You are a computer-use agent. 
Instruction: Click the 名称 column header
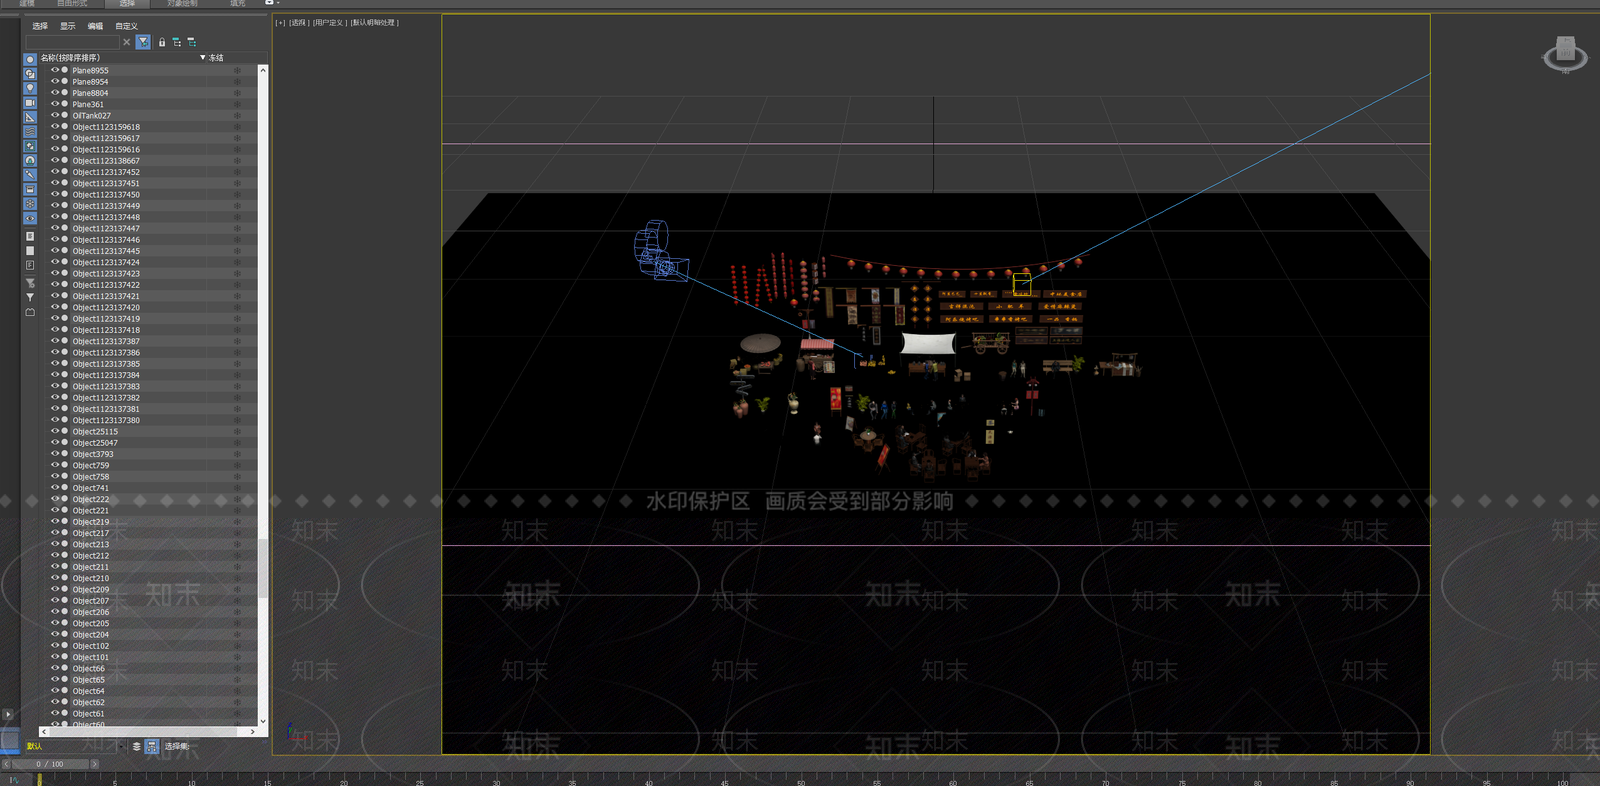pos(70,58)
